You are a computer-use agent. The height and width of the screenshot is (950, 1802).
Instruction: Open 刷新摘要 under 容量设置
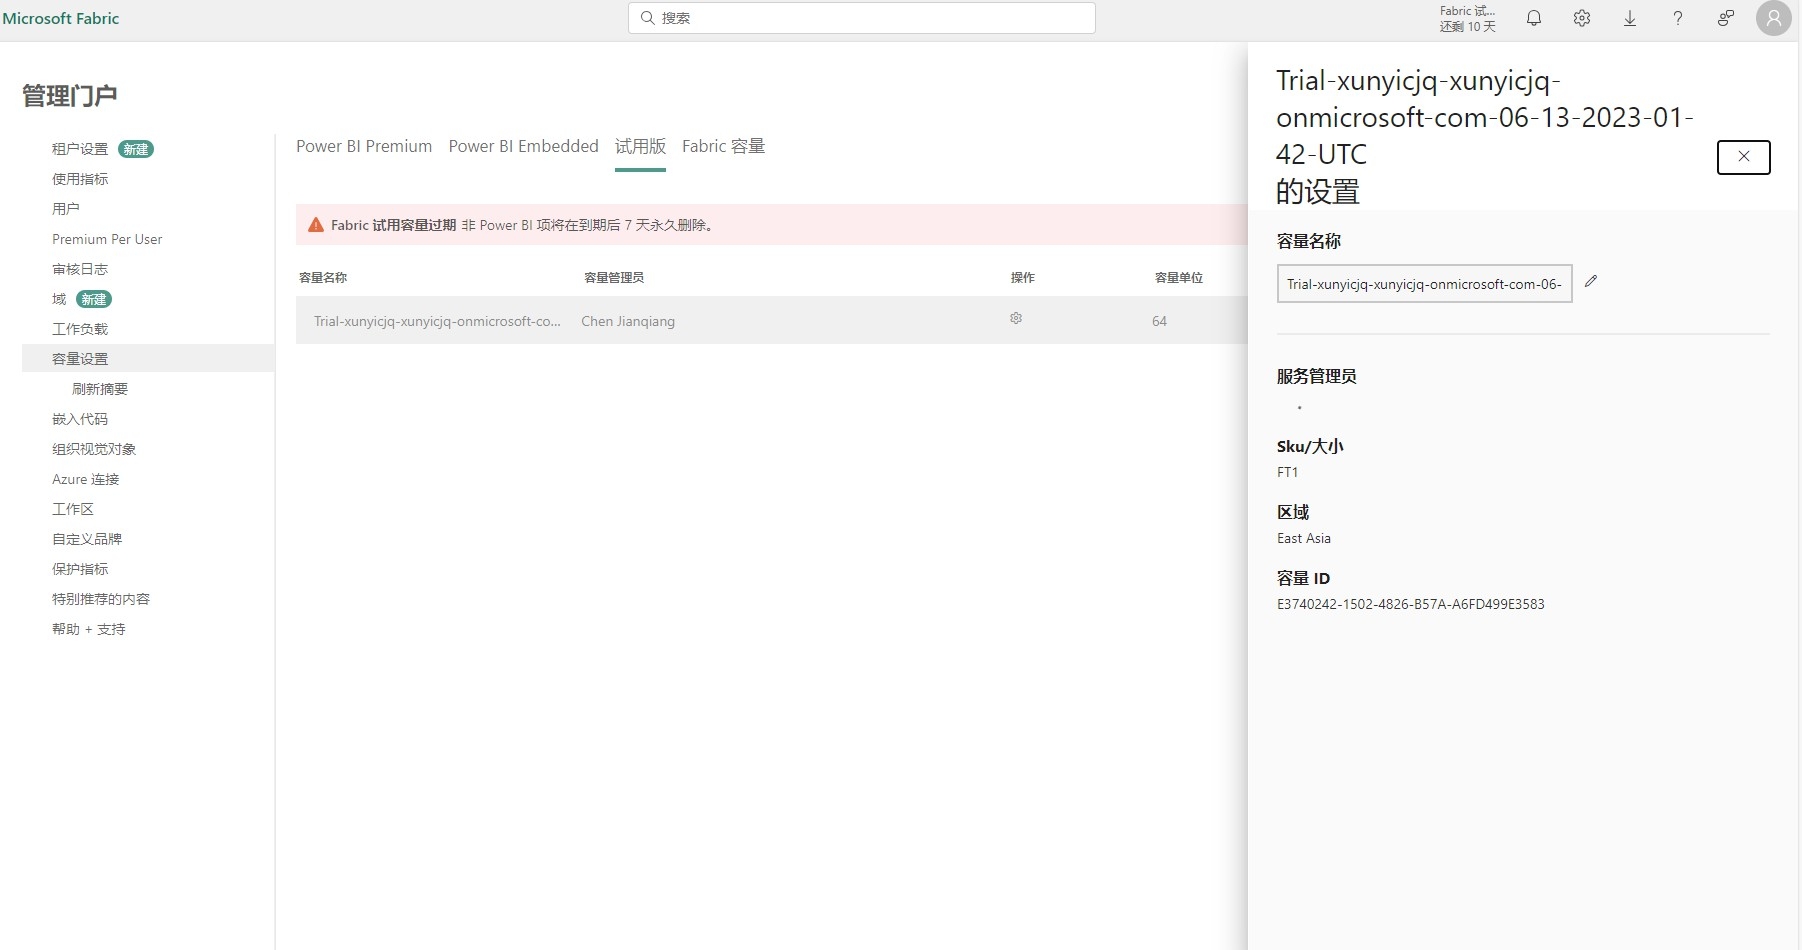point(100,389)
